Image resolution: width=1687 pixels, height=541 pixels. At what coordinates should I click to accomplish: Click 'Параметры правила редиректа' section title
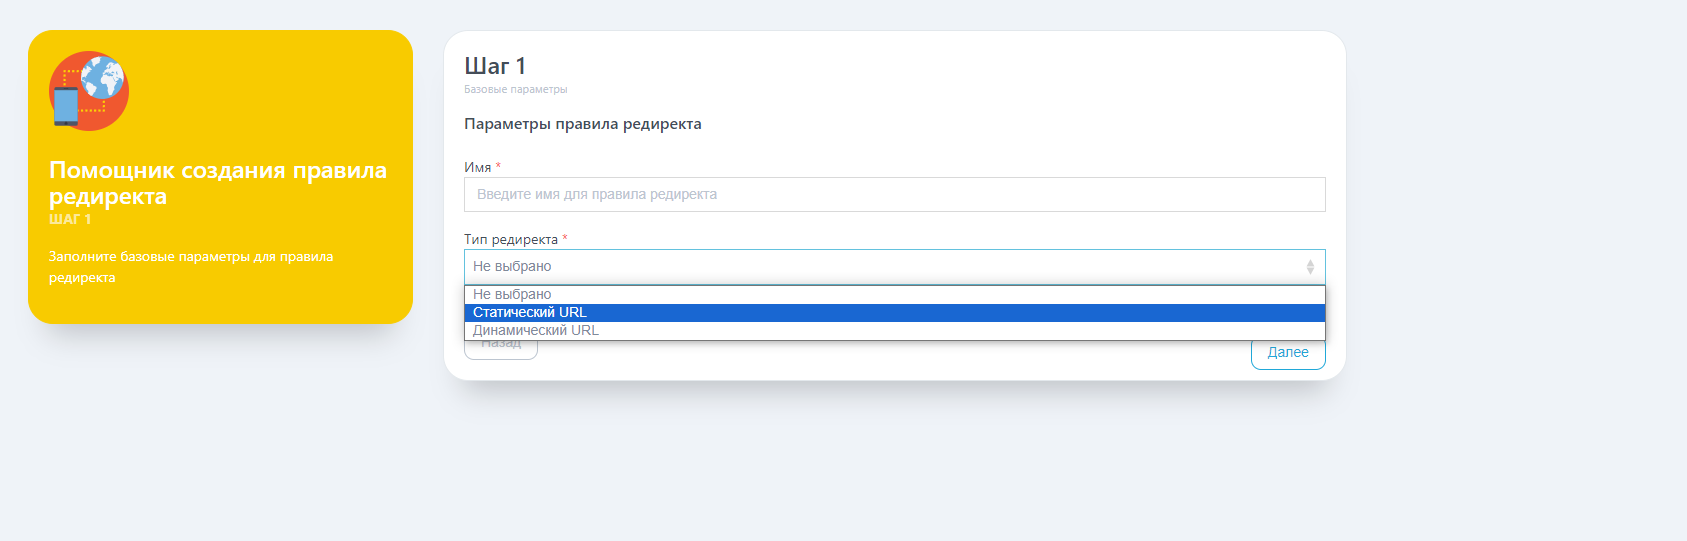click(x=582, y=124)
